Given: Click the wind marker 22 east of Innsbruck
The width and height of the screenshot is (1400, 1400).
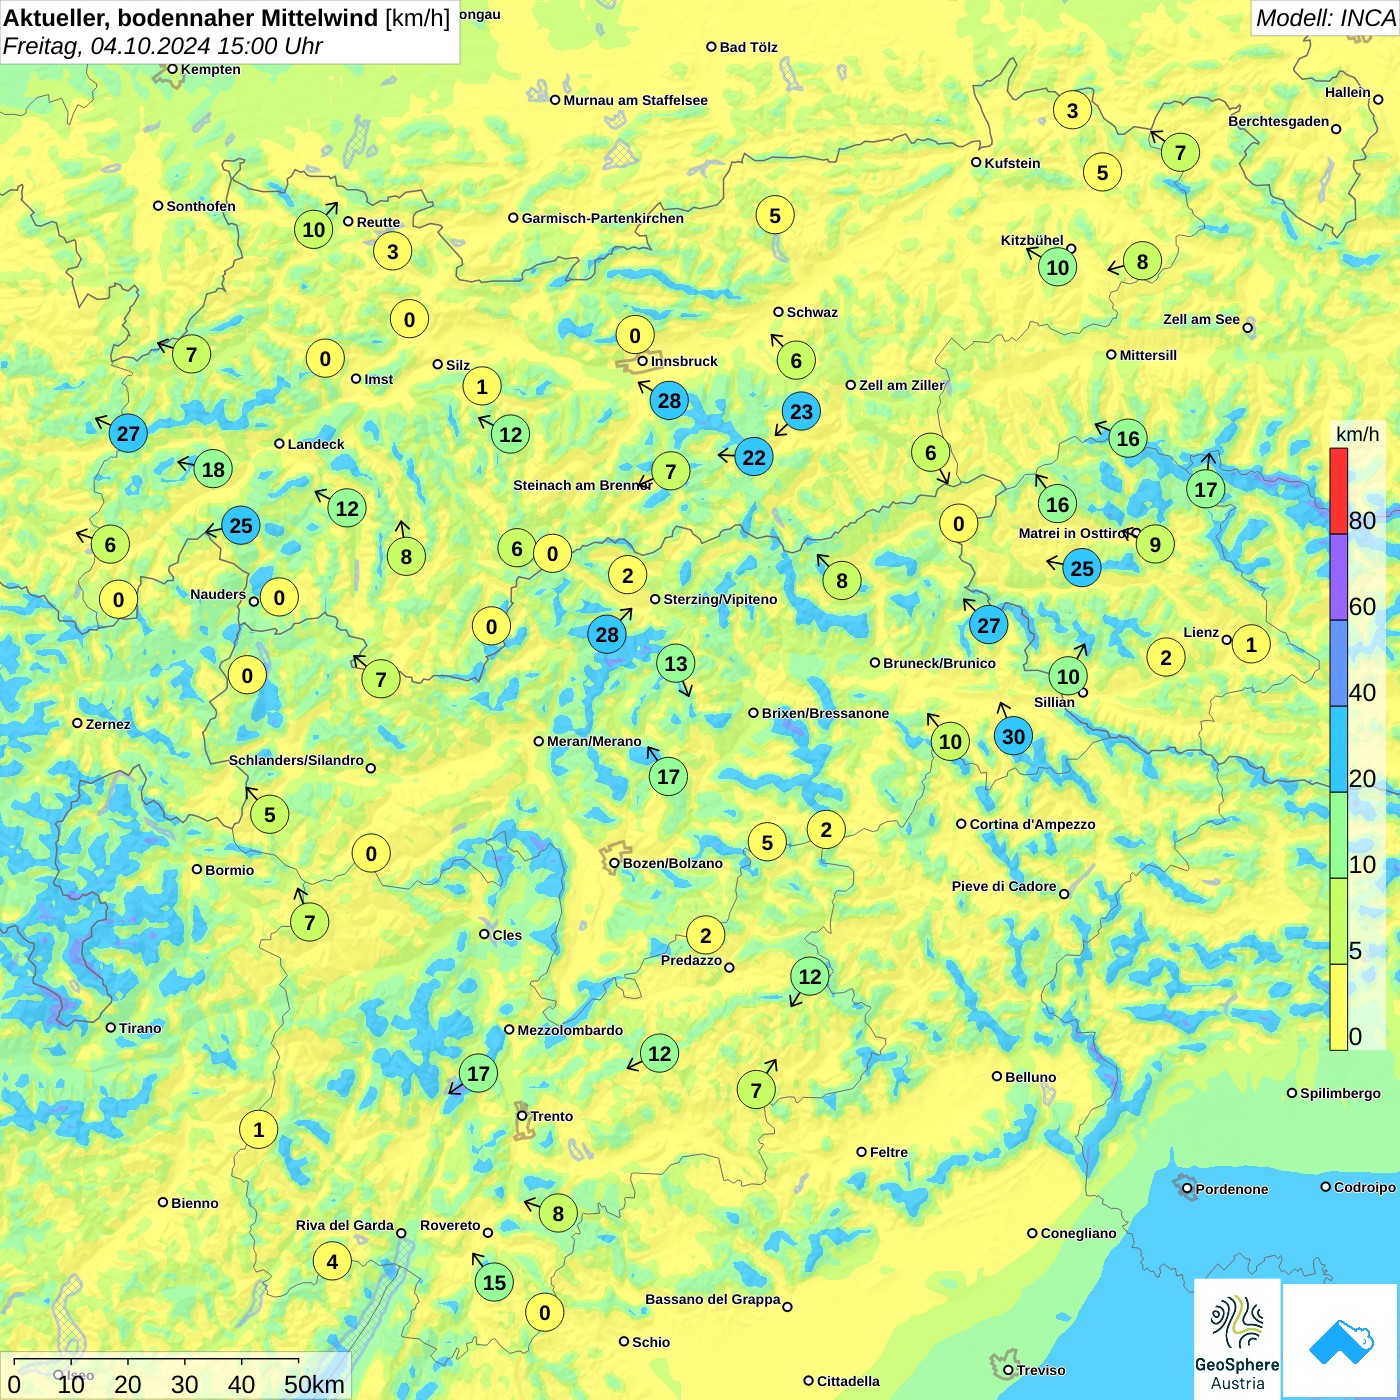Looking at the screenshot, I should (753, 457).
